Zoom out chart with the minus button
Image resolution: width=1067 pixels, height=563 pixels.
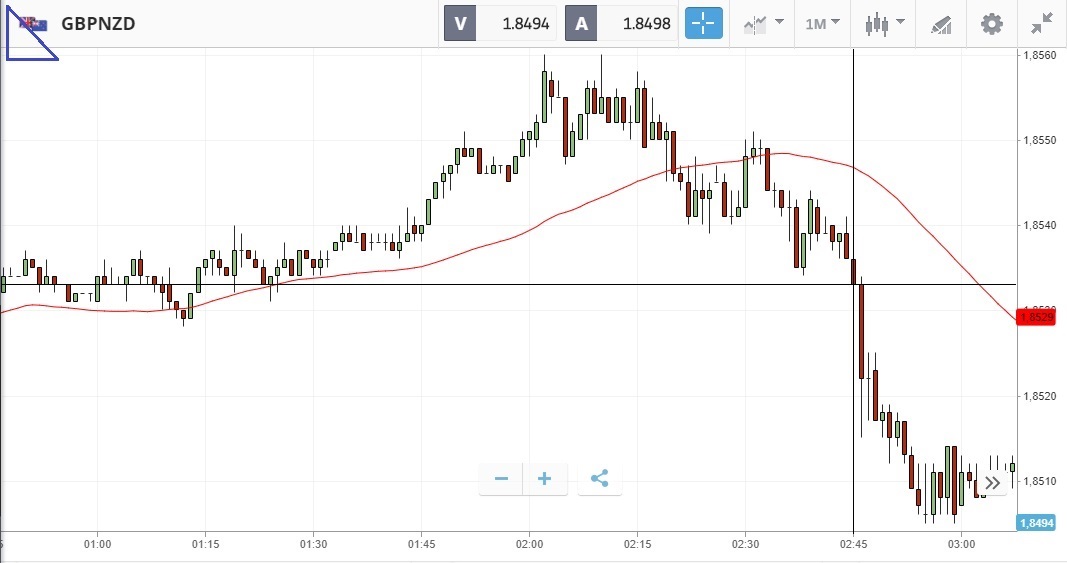tap(501, 479)
